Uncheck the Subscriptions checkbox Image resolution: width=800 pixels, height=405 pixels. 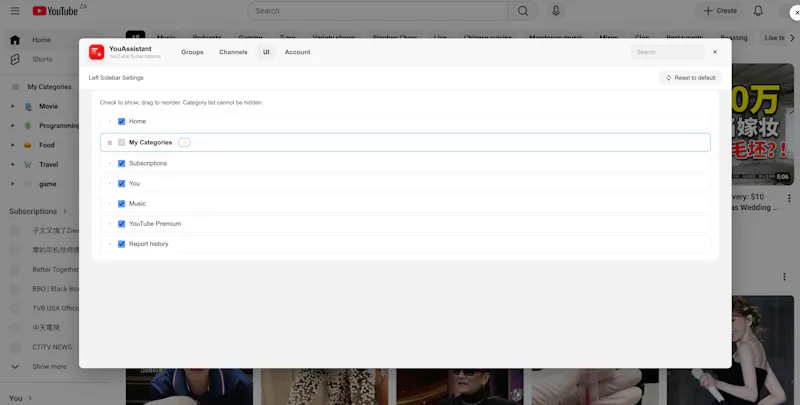(121, 163)
